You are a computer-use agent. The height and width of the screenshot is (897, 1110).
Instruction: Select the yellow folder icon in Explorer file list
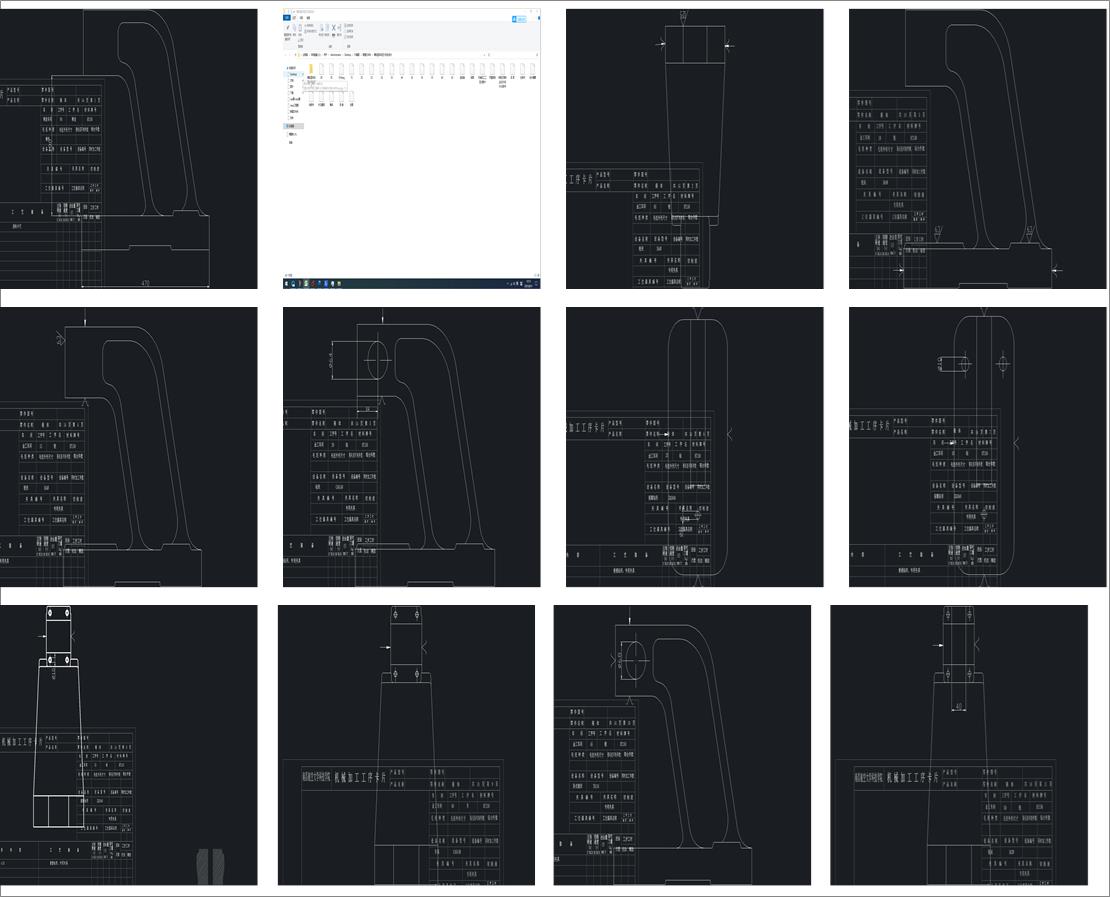tap(311, 69)
